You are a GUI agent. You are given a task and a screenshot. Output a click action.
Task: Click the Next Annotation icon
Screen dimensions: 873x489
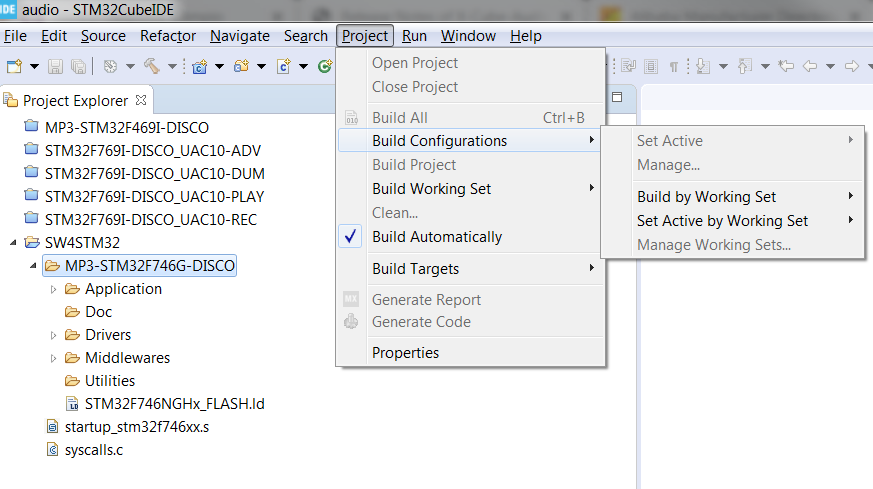tap(703, 67)
